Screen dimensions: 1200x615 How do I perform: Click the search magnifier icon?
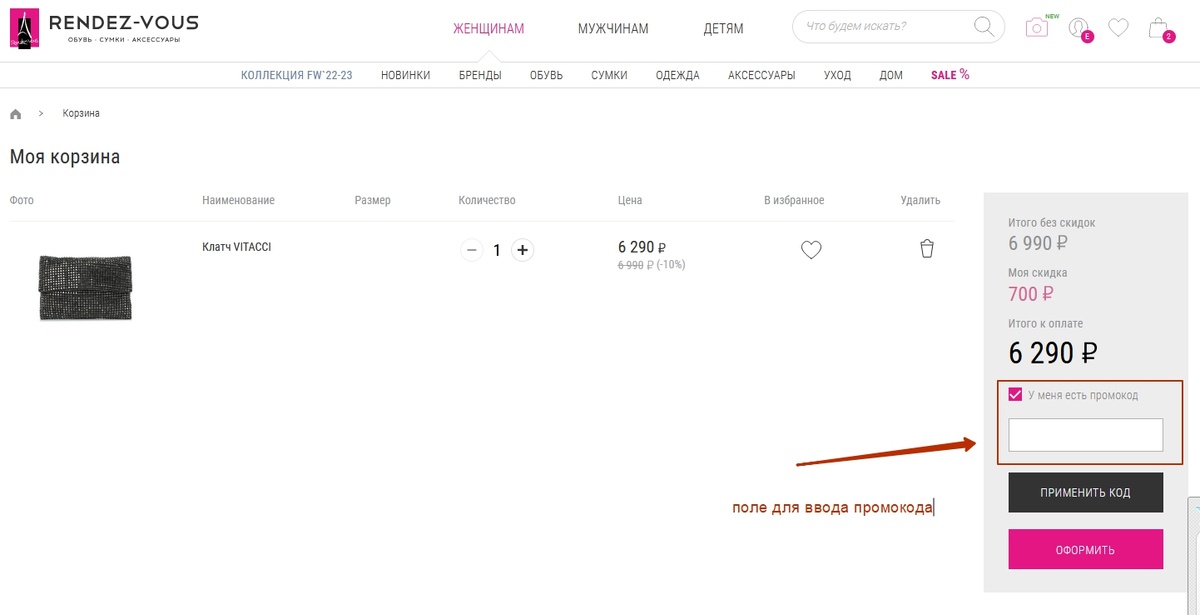[x=984, y=27]
